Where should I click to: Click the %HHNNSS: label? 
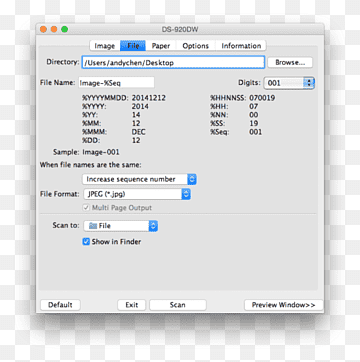(x=228, y=98)
